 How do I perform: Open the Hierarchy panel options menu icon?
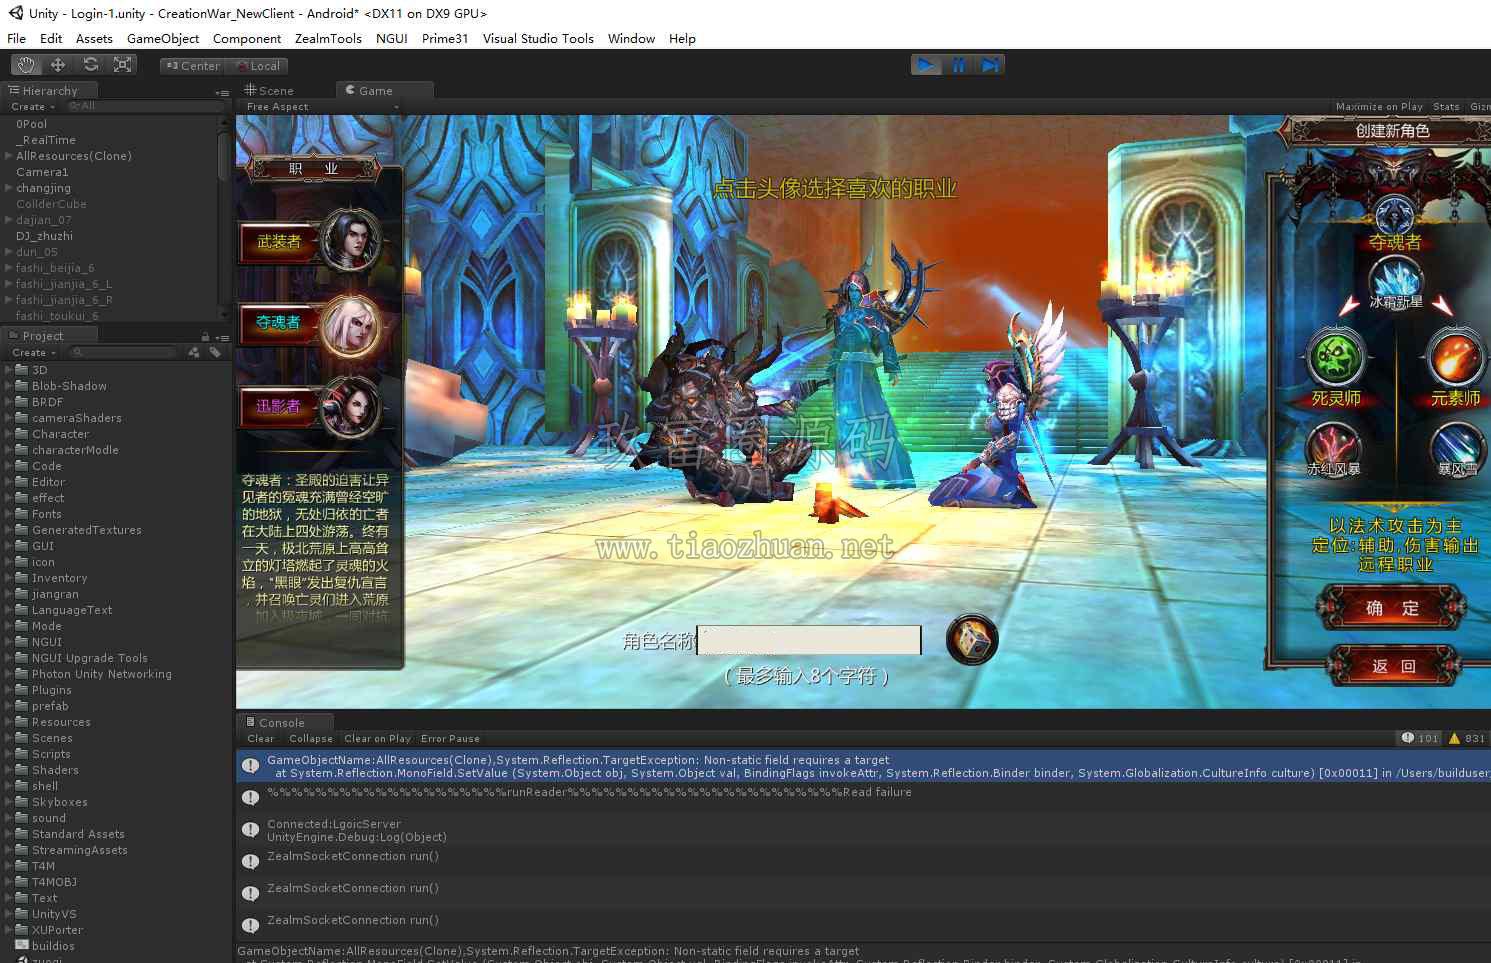pos(222,92)
